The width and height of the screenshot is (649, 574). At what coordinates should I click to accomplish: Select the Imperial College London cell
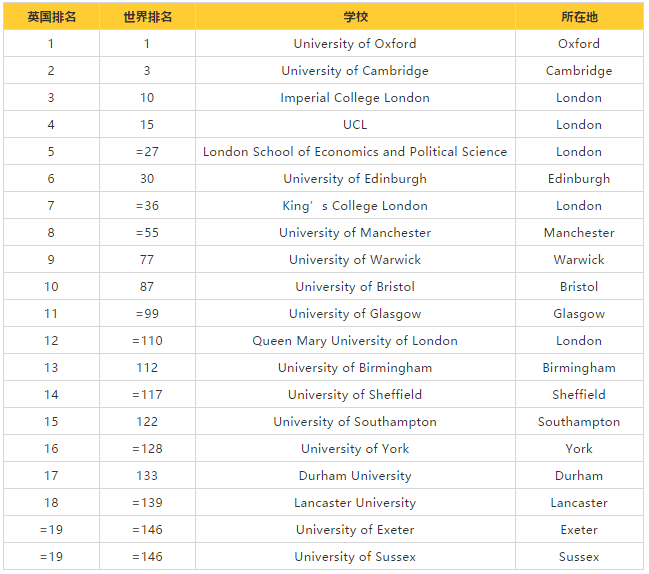click(x=355, y=98)
